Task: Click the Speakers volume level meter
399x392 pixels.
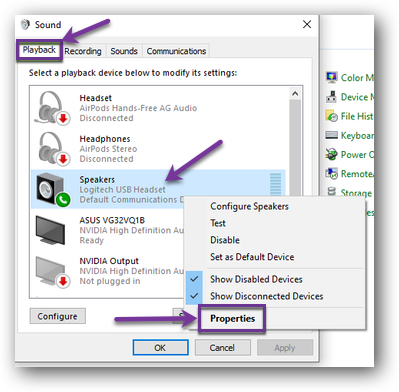Action: [275, 184]
